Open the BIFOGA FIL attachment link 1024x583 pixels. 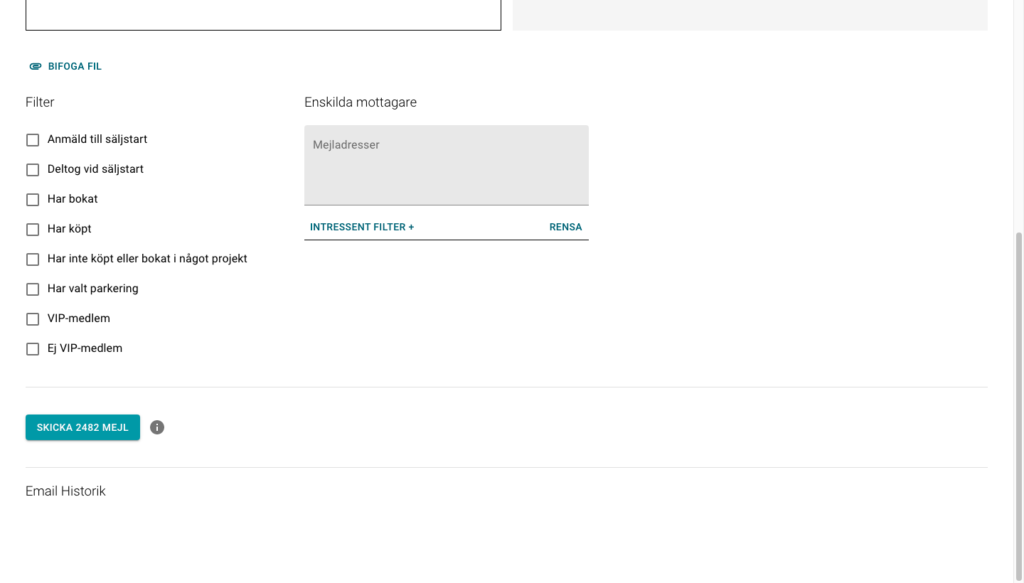coord(71,66)
